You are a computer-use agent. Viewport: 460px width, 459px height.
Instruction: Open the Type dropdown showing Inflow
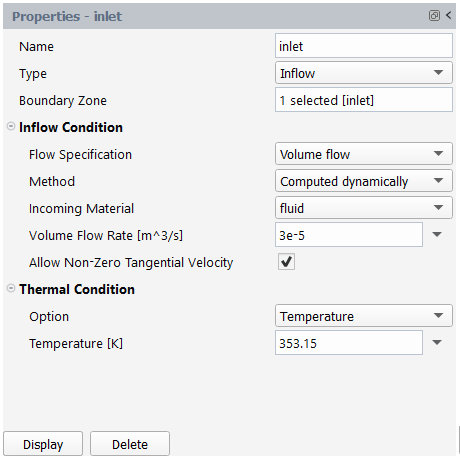click(x=364, y=73)
